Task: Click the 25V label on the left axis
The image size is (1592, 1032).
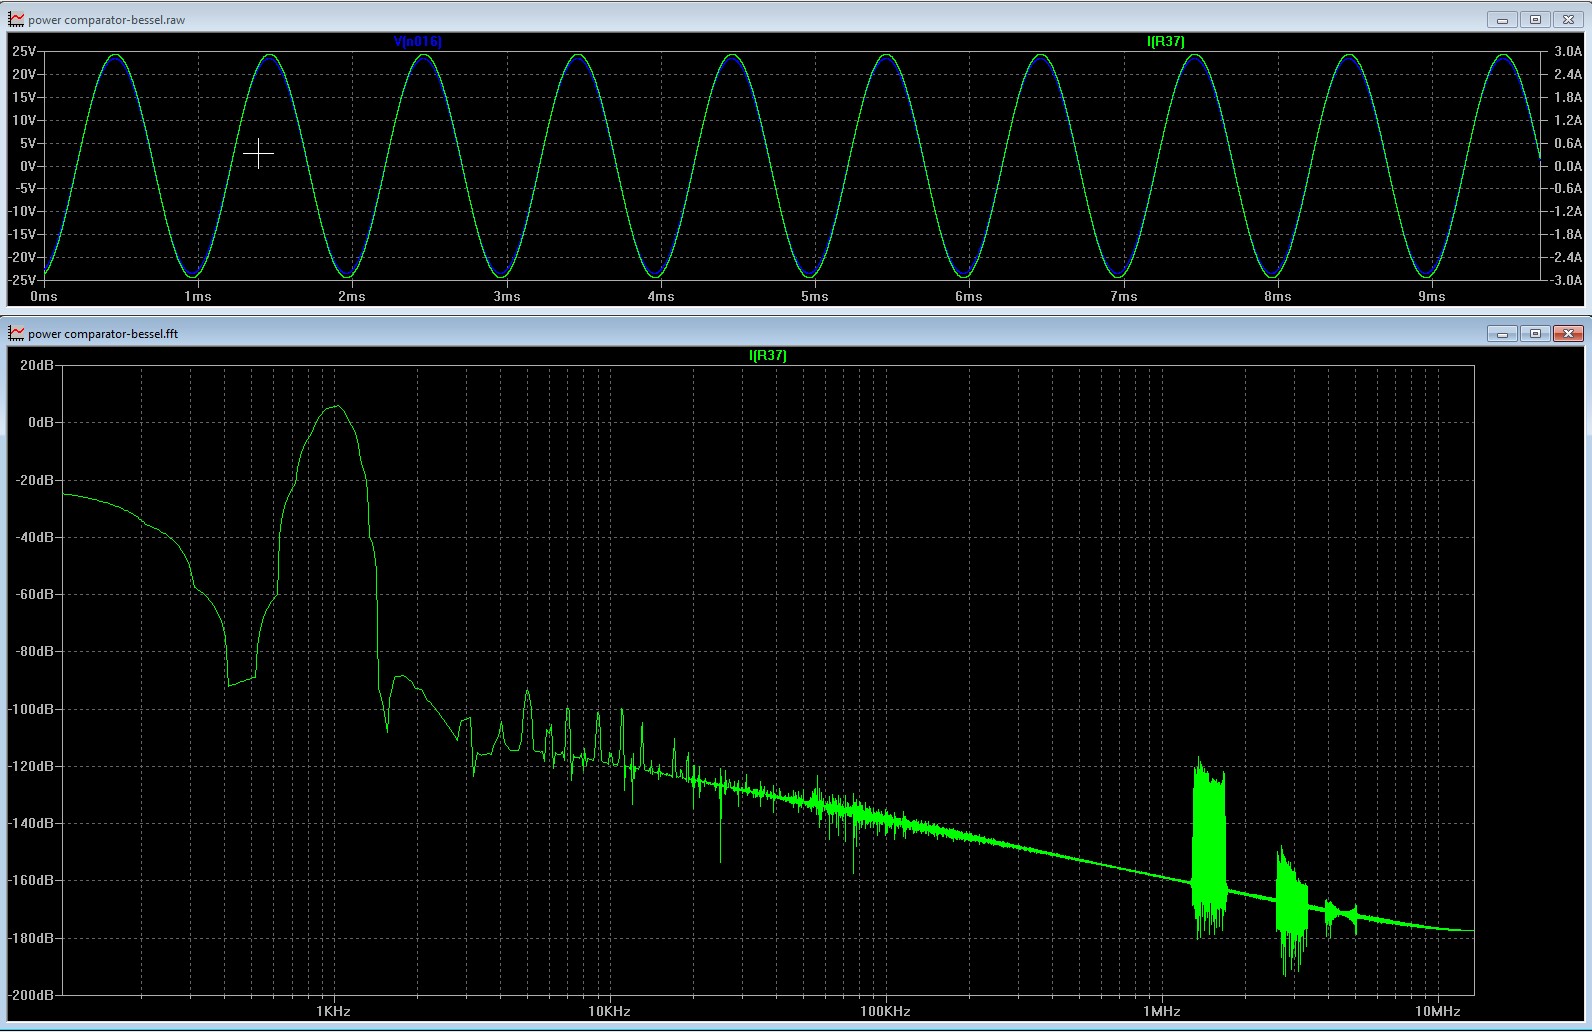Action: 24,52
